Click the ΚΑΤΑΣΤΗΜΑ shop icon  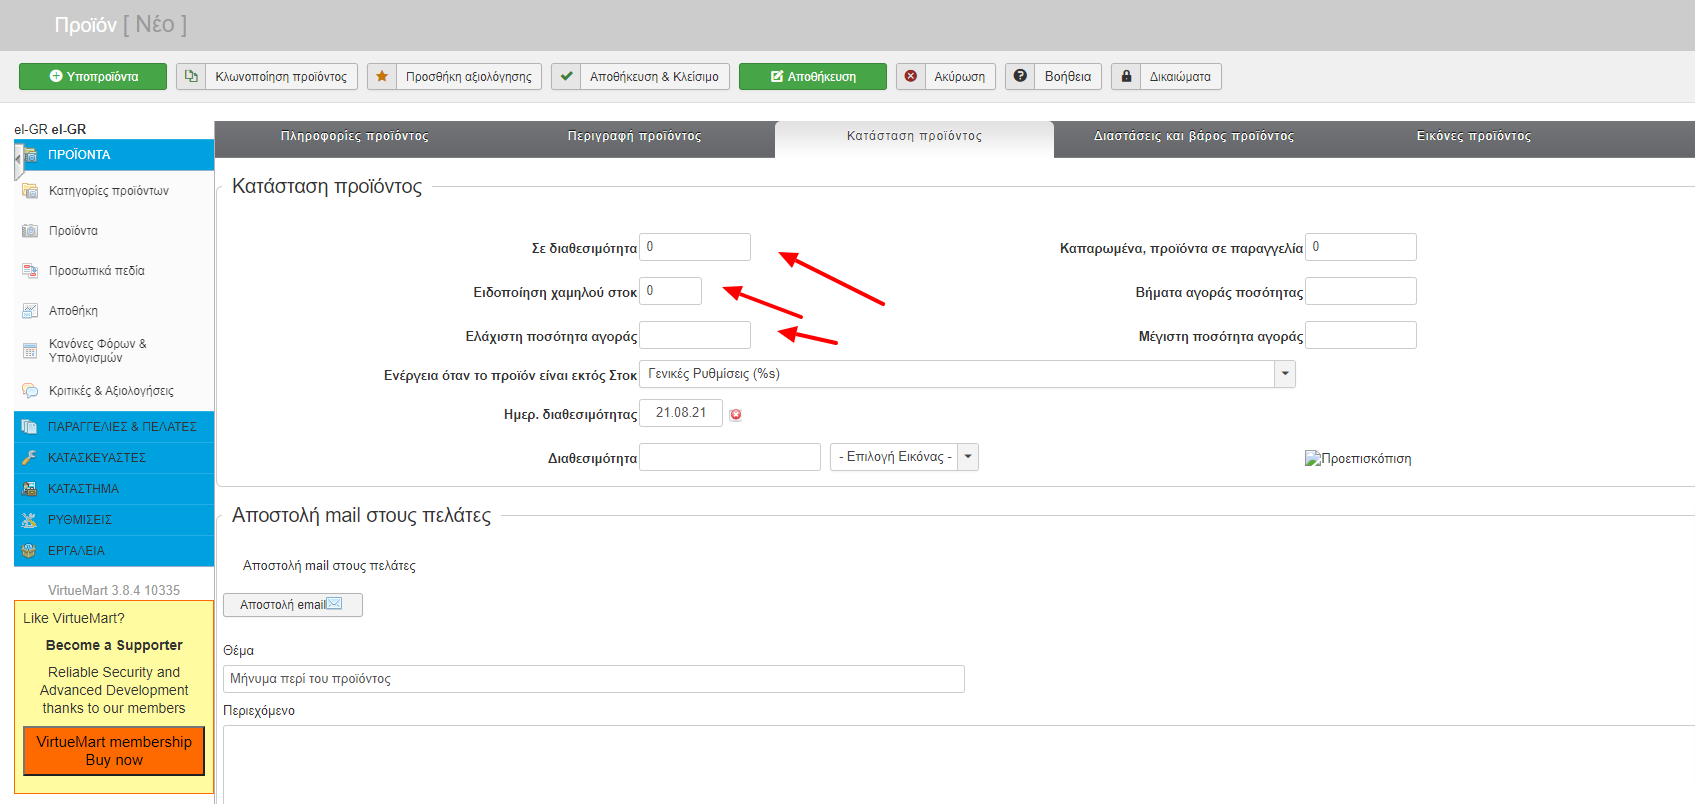pos(29,489)
